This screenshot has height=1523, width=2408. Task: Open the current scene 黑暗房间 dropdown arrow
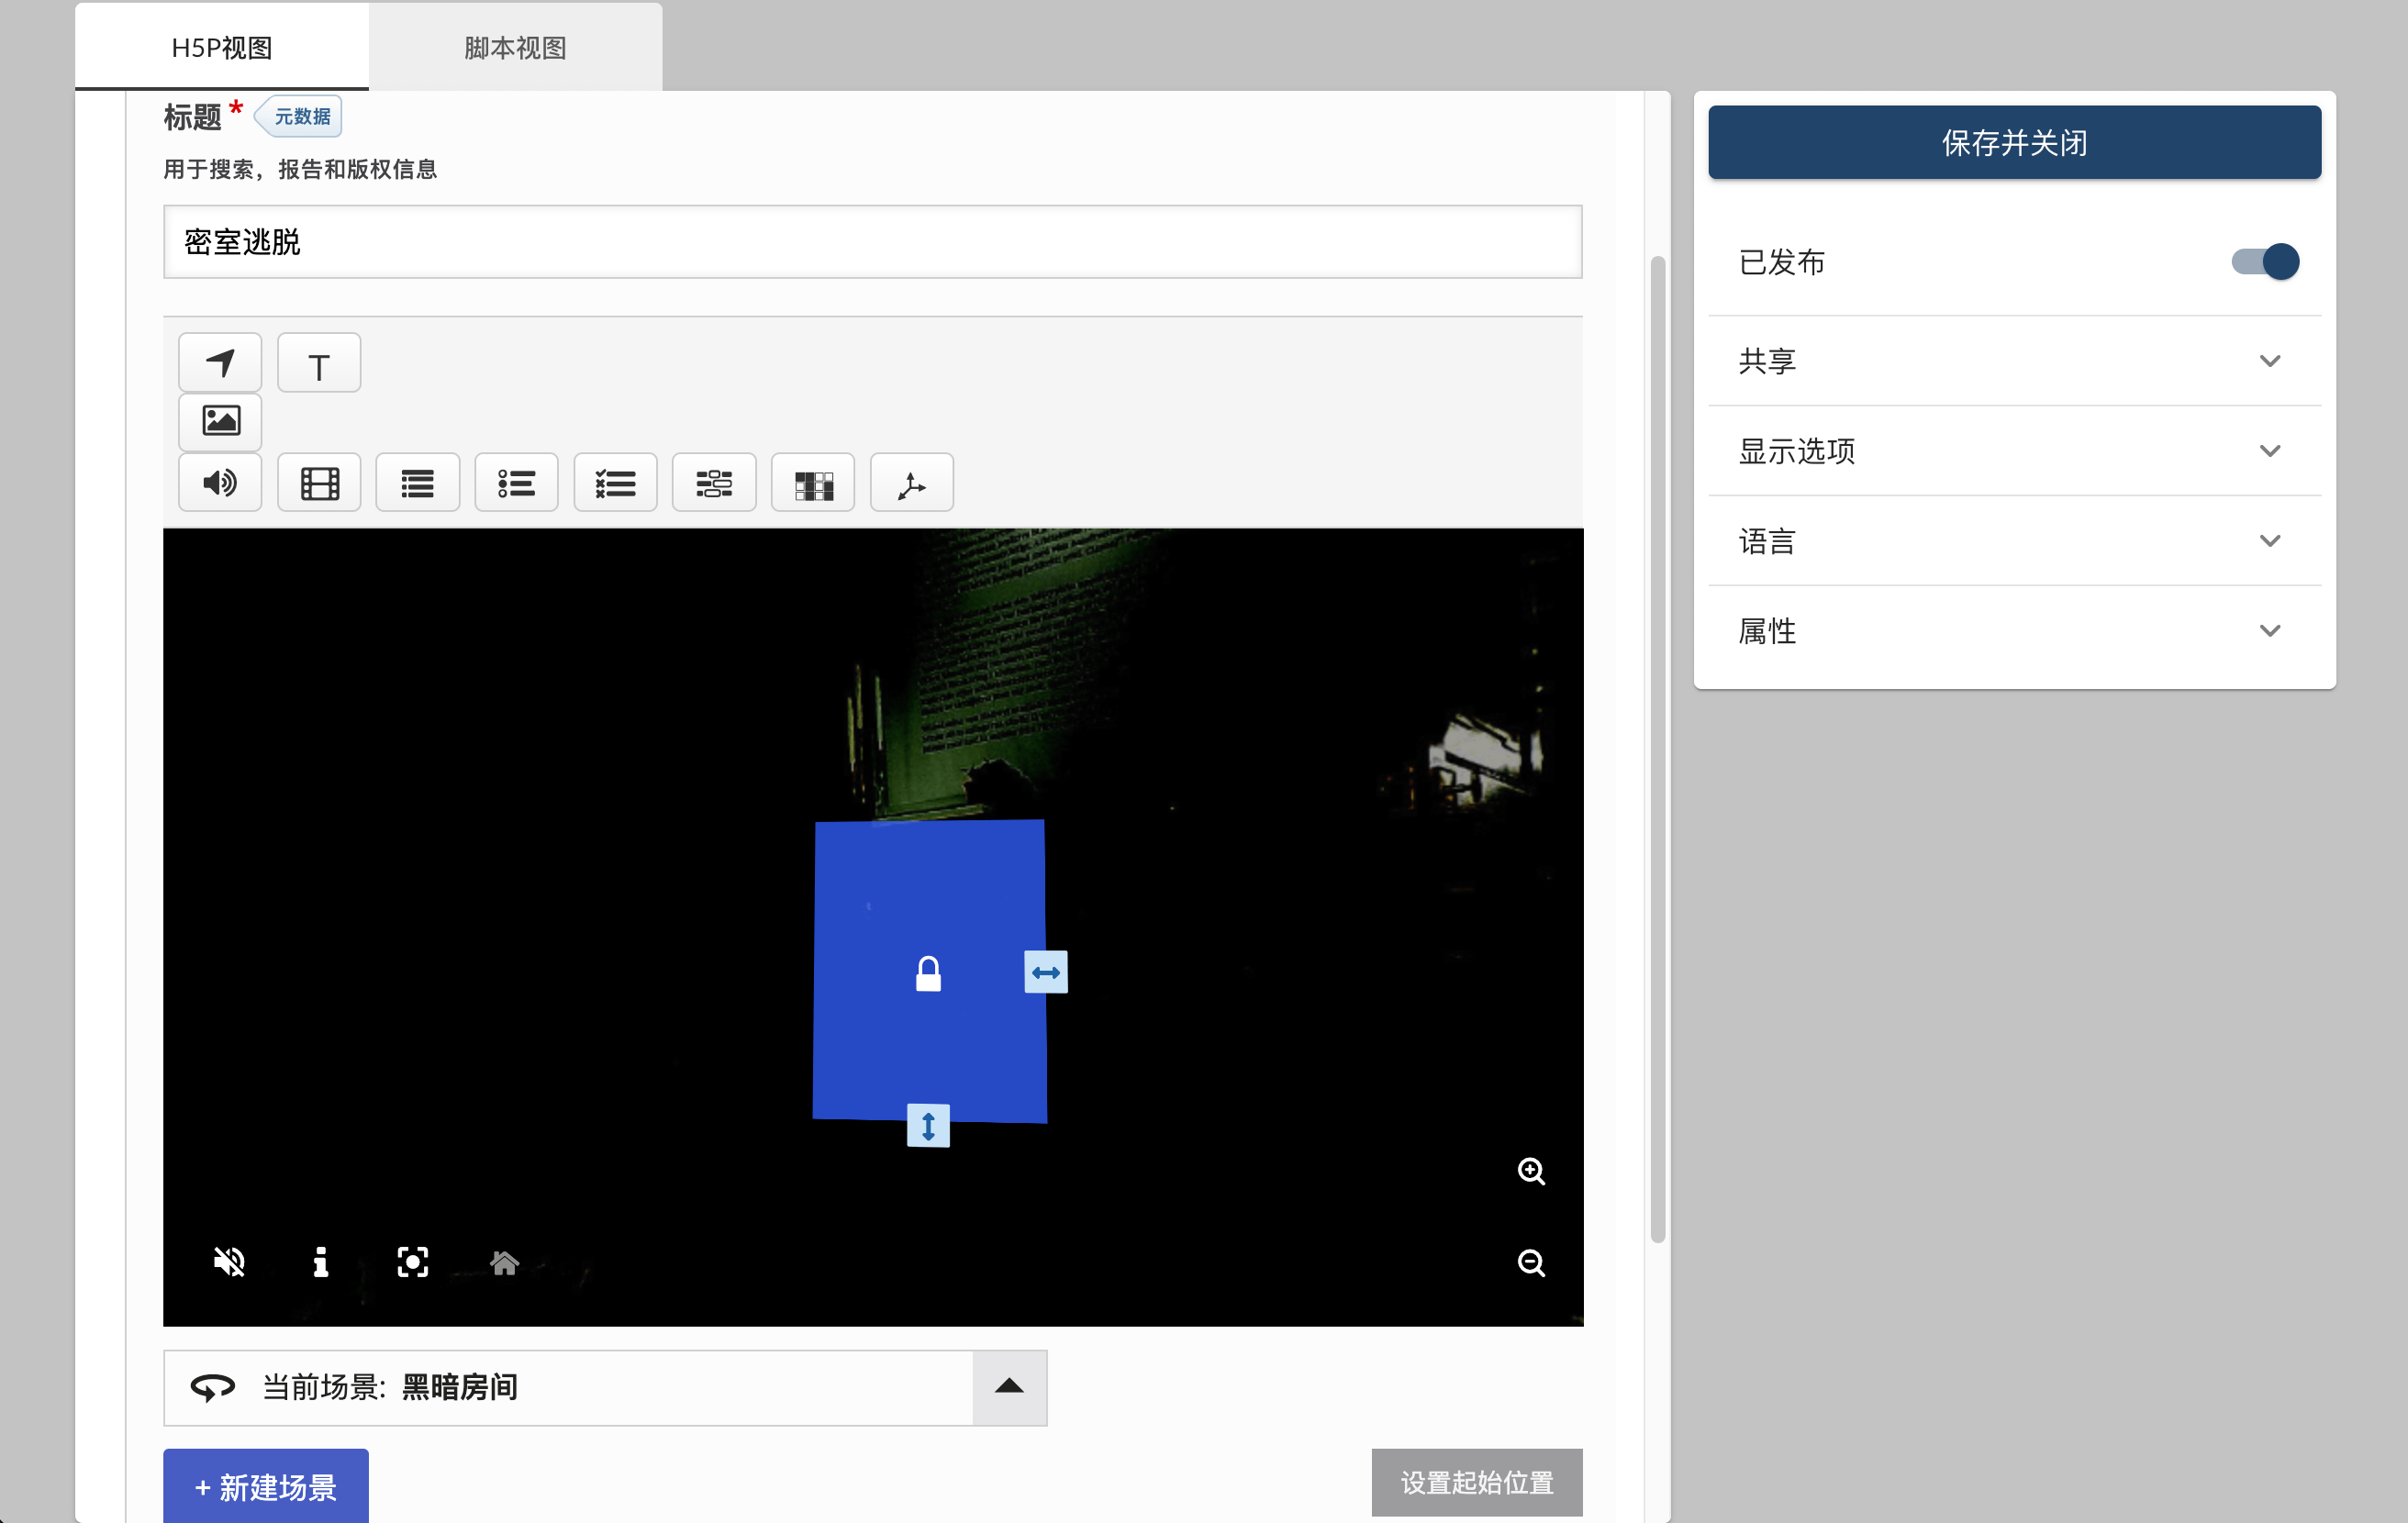(1009, 1387)
